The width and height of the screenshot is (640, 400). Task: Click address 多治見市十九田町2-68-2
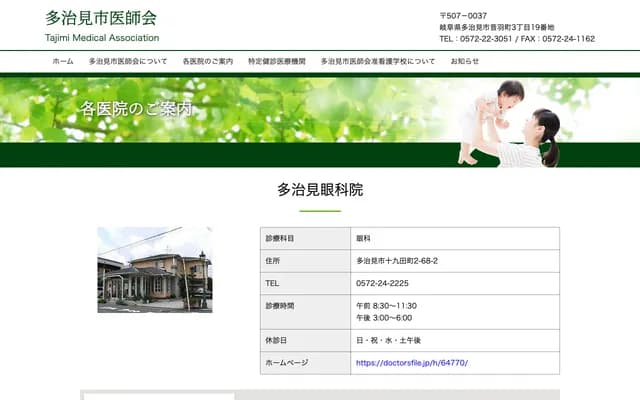tap(397, 261)
